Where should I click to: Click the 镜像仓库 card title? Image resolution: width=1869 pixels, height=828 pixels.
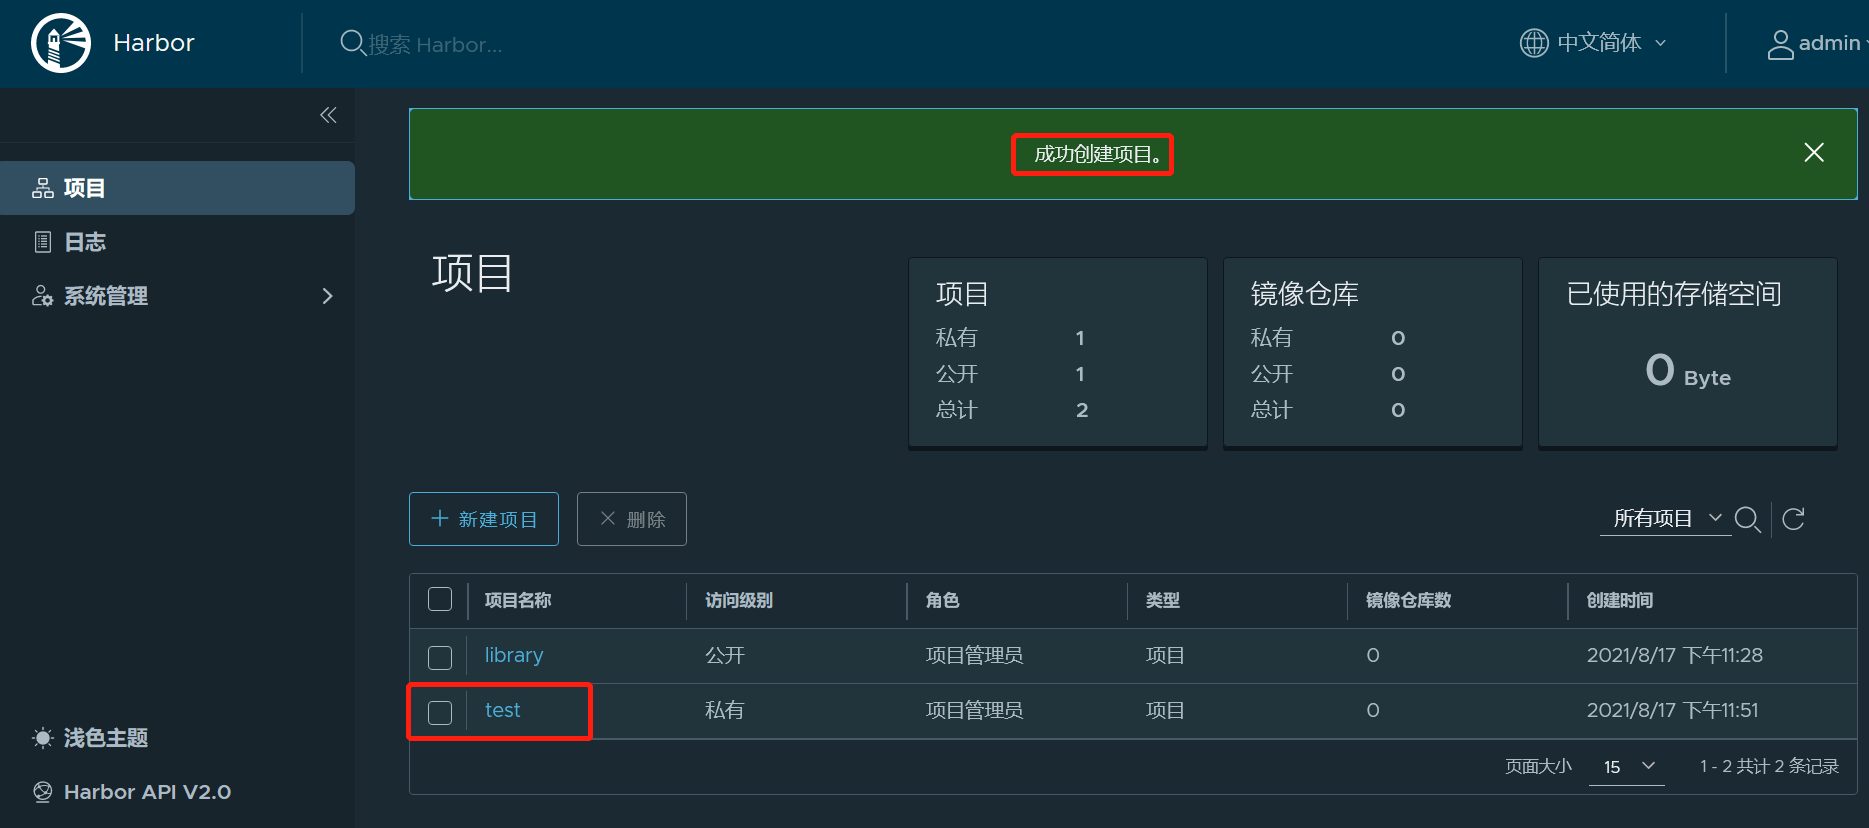point(1305,294)
